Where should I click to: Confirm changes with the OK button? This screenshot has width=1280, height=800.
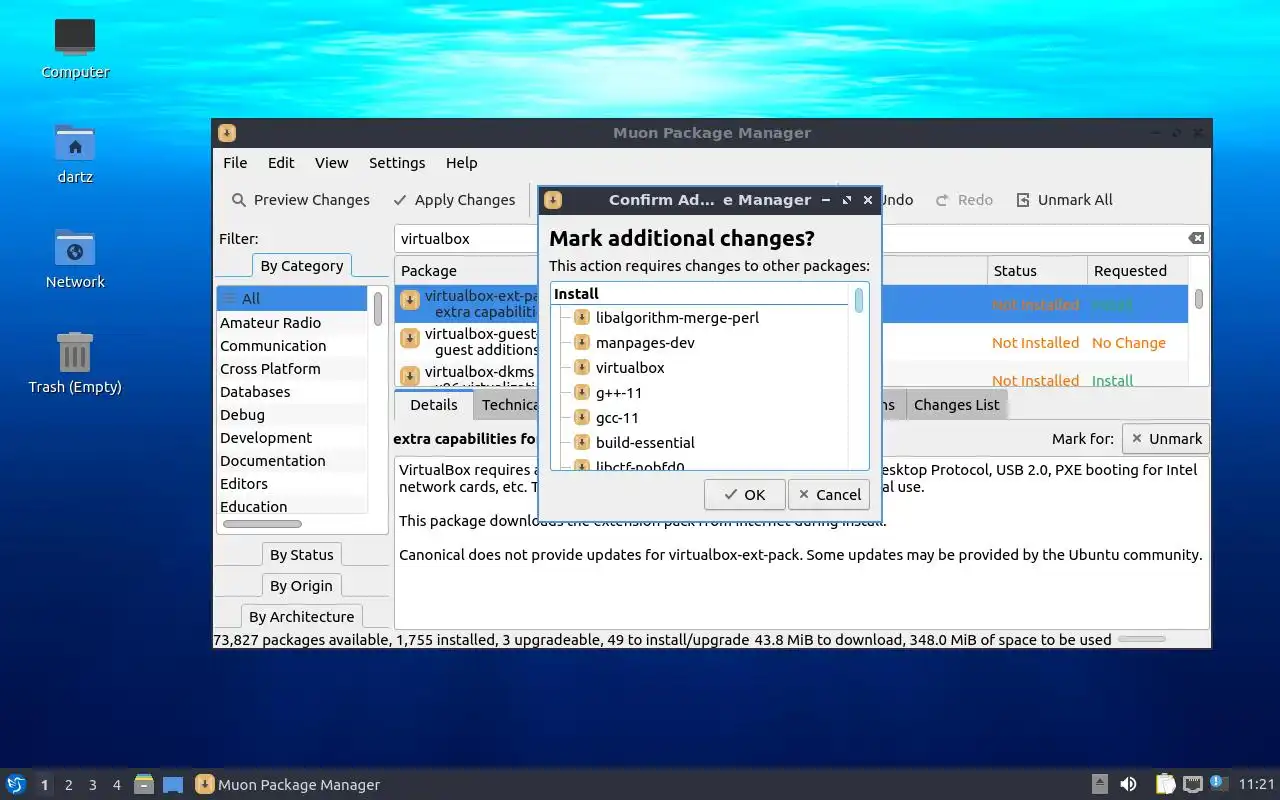click(x=744, y=495)
